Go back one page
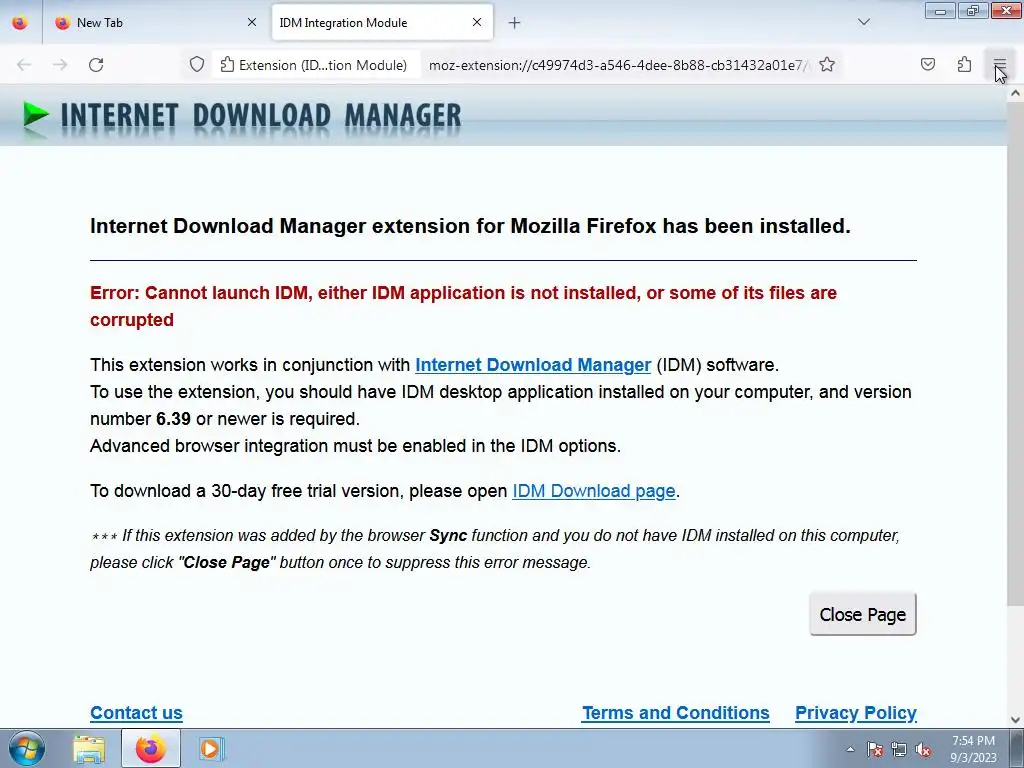The image size is (1024, 768). pos(24,65)
